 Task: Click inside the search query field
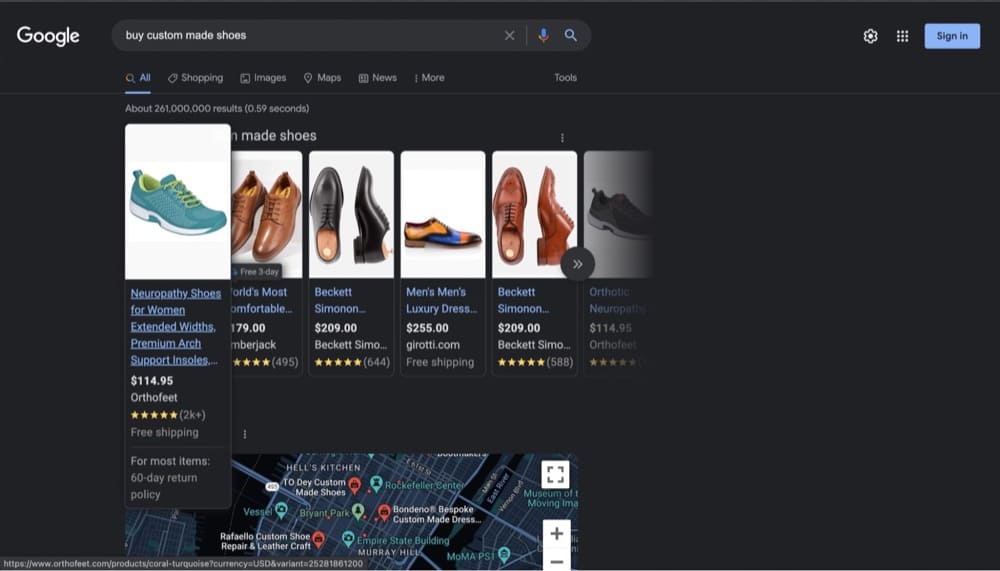tap(300, 35)
